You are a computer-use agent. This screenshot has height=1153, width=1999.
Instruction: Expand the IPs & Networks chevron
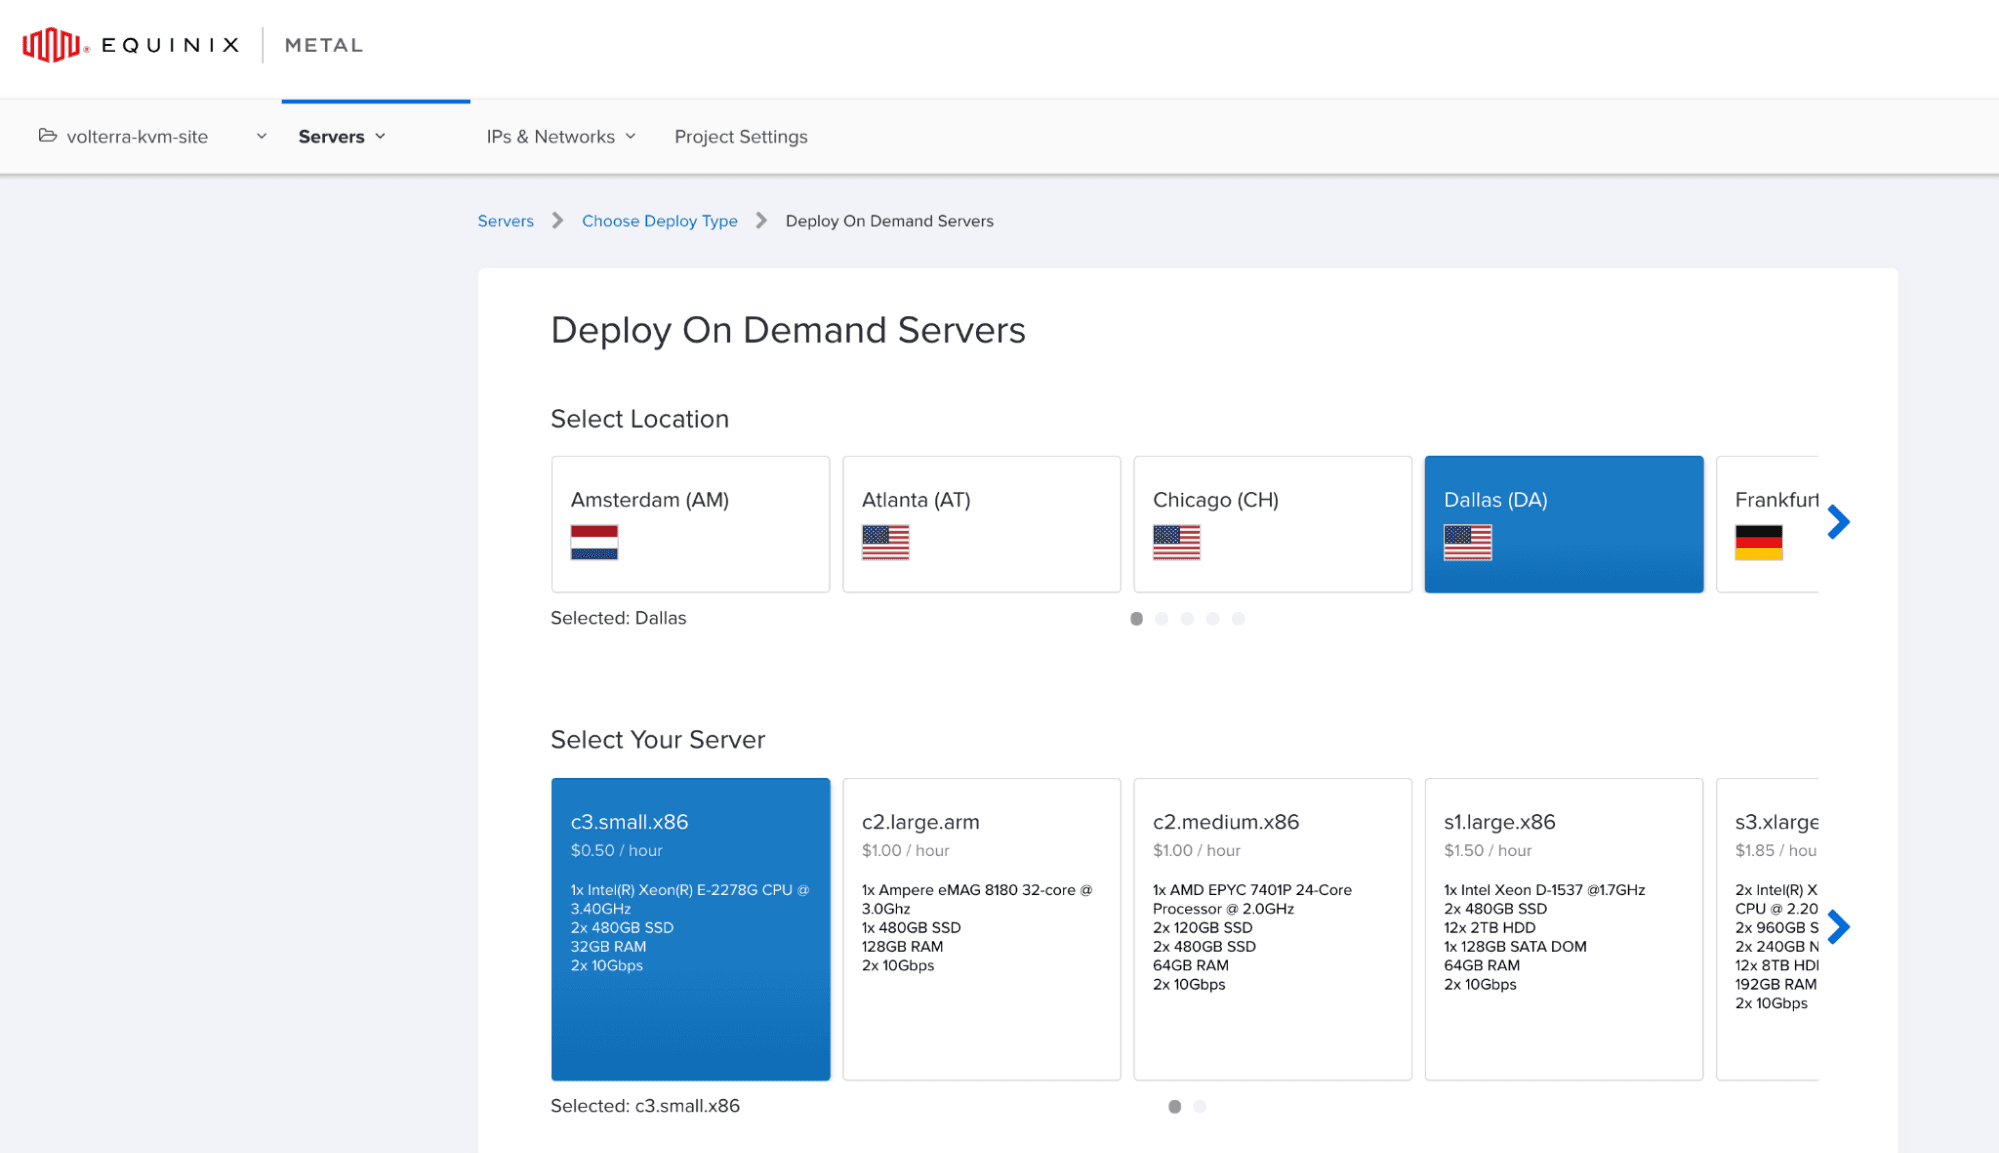[x=630, y=136]
